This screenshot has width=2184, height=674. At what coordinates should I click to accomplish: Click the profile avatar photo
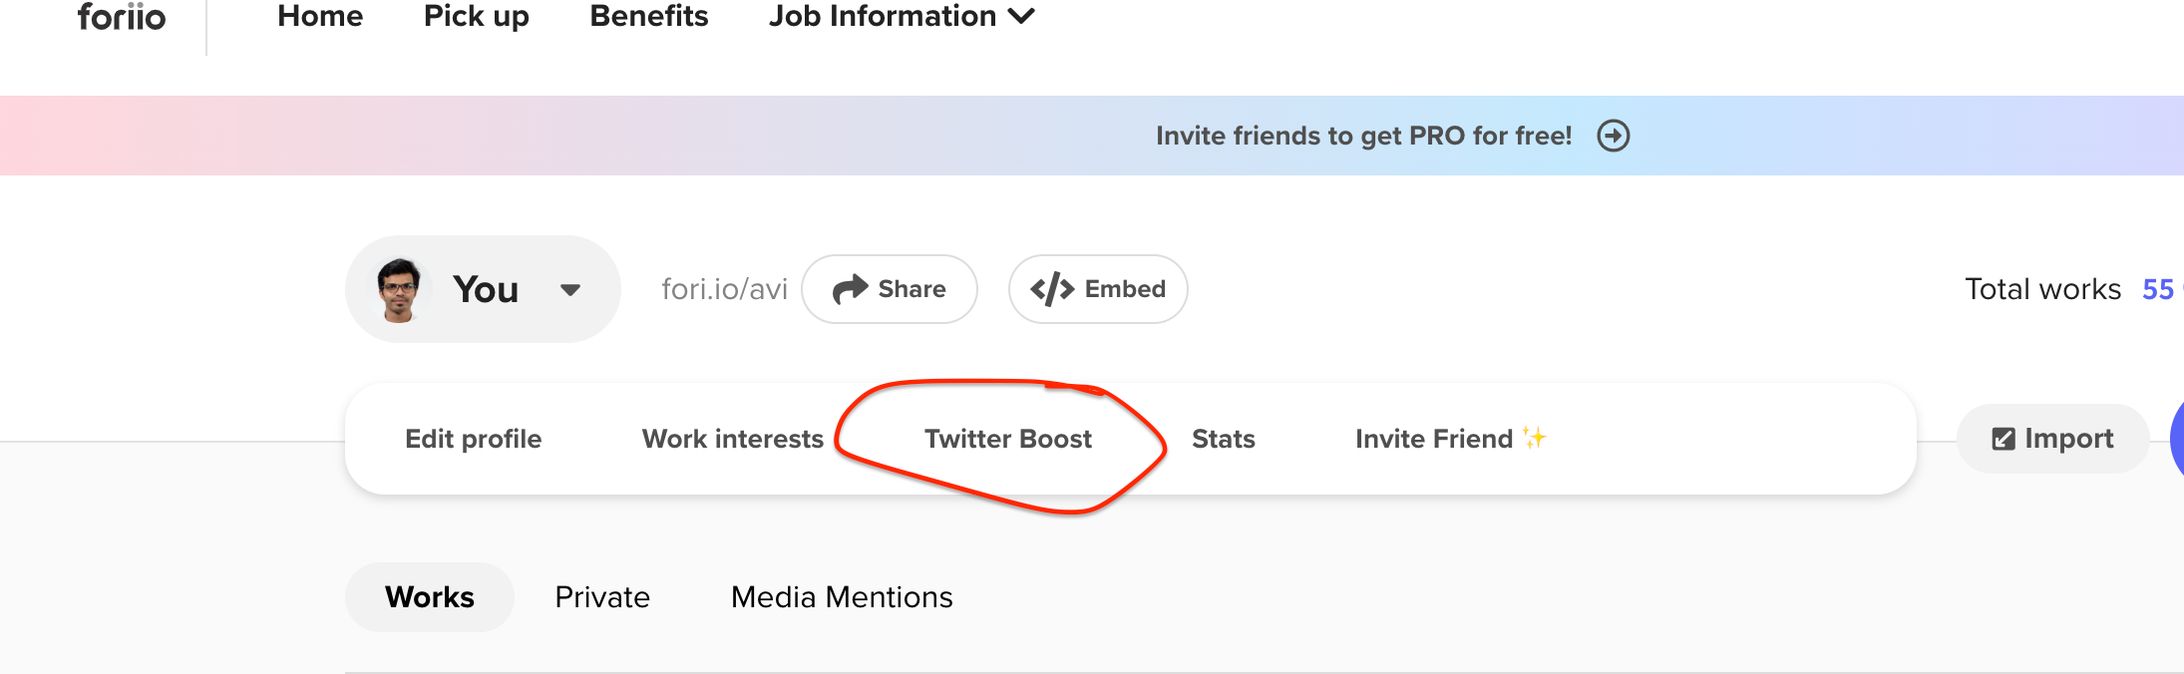click(399, 289)
